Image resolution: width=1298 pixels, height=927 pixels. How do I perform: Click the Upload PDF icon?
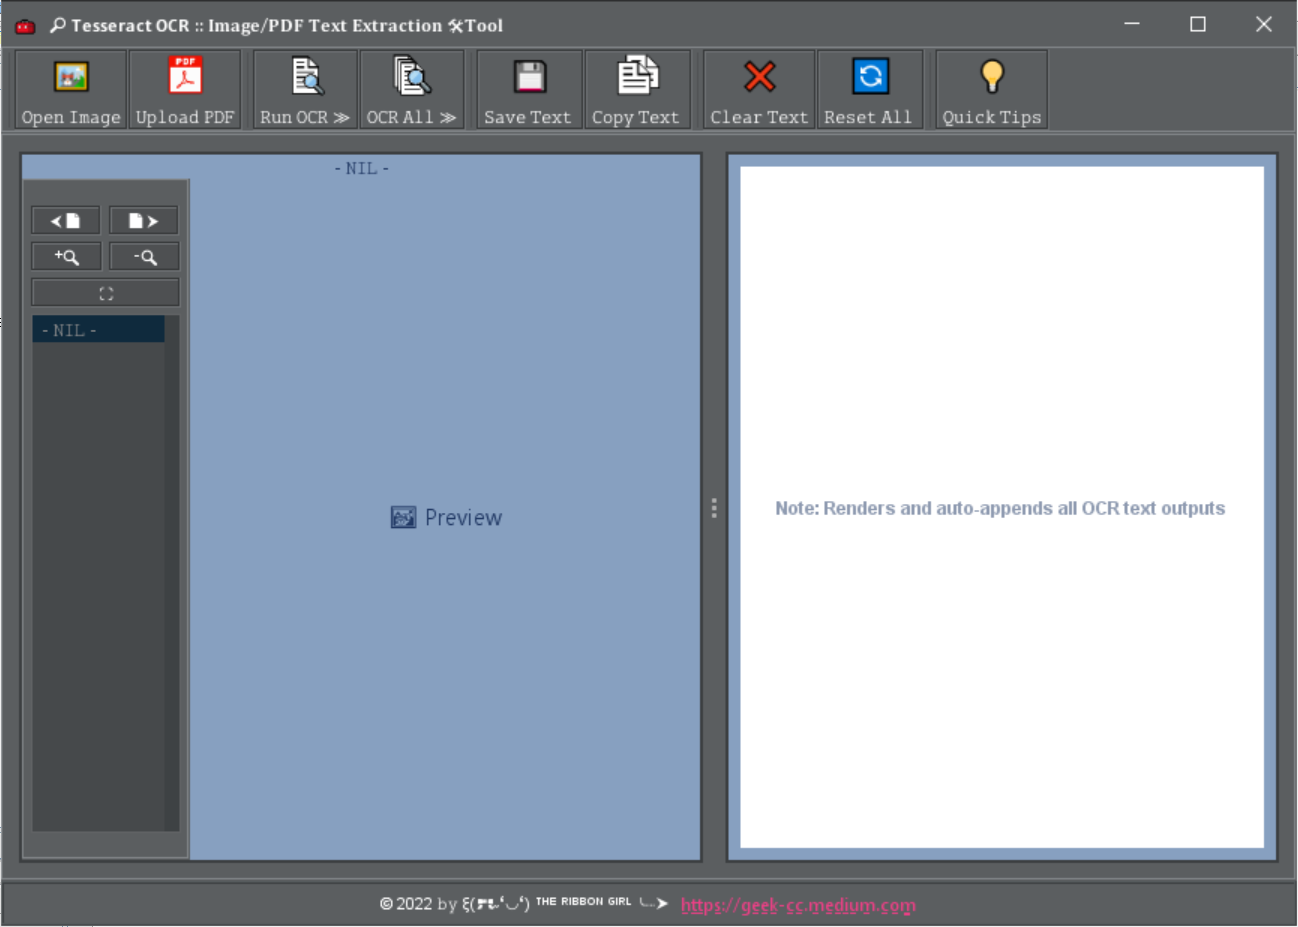[x=185, y=90]
